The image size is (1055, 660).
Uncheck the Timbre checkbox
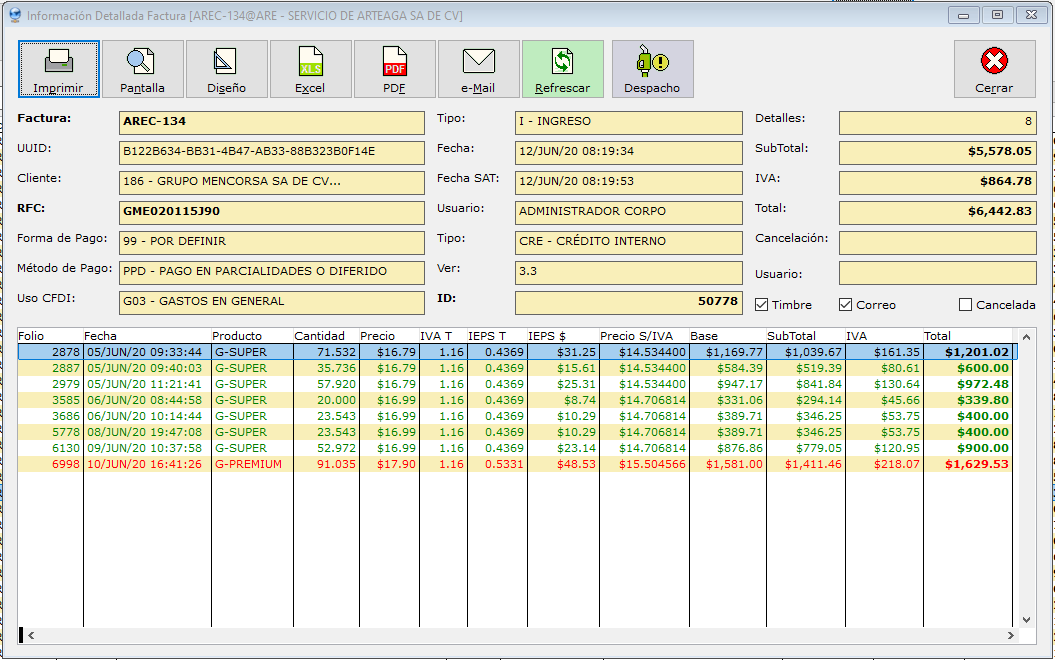762,305
